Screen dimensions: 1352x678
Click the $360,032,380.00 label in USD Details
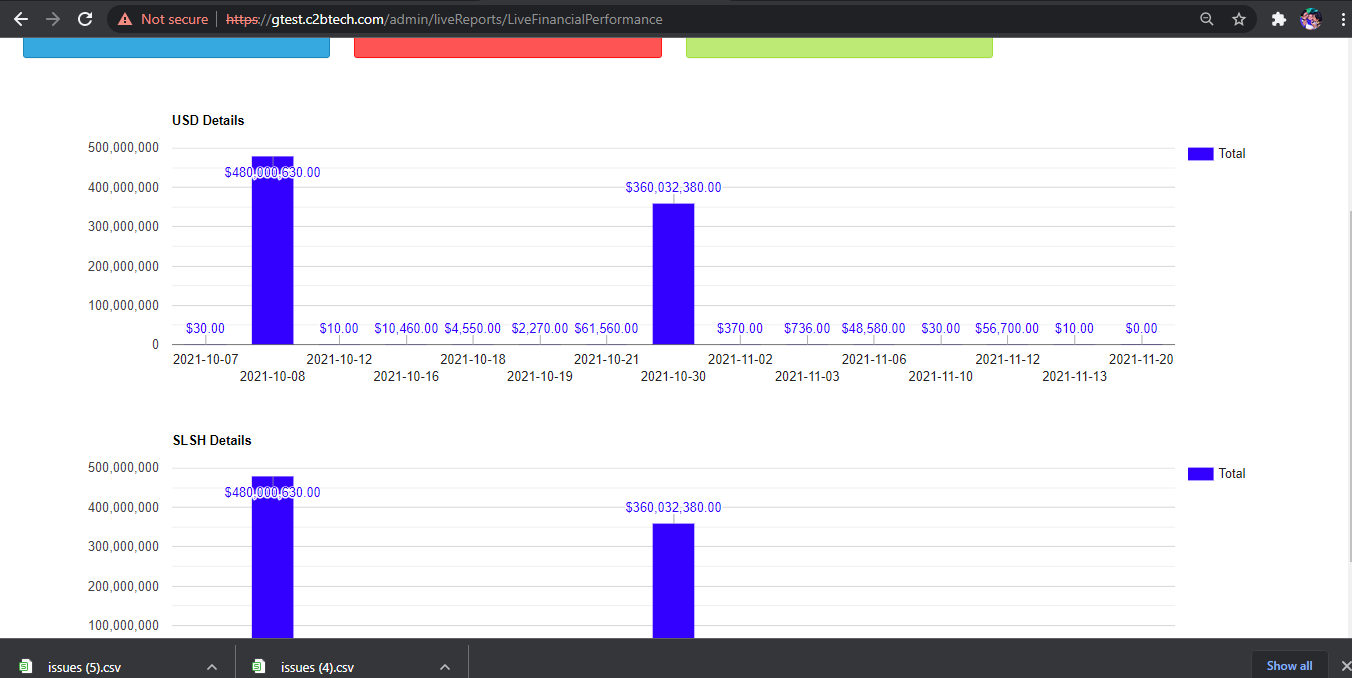(x=673, y=187)
